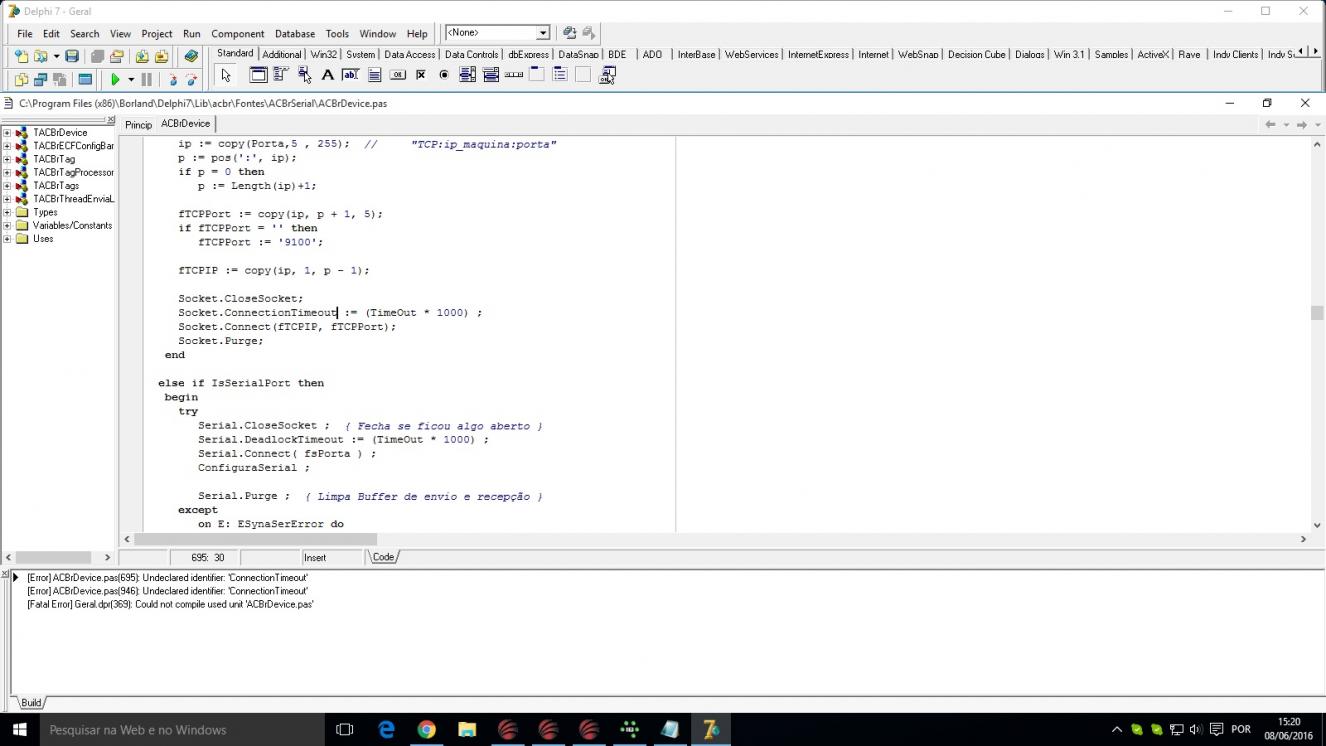Click the Save file floppy icon
The height and width of the screenshot is (746, 1326).
[x=72, y=56]
